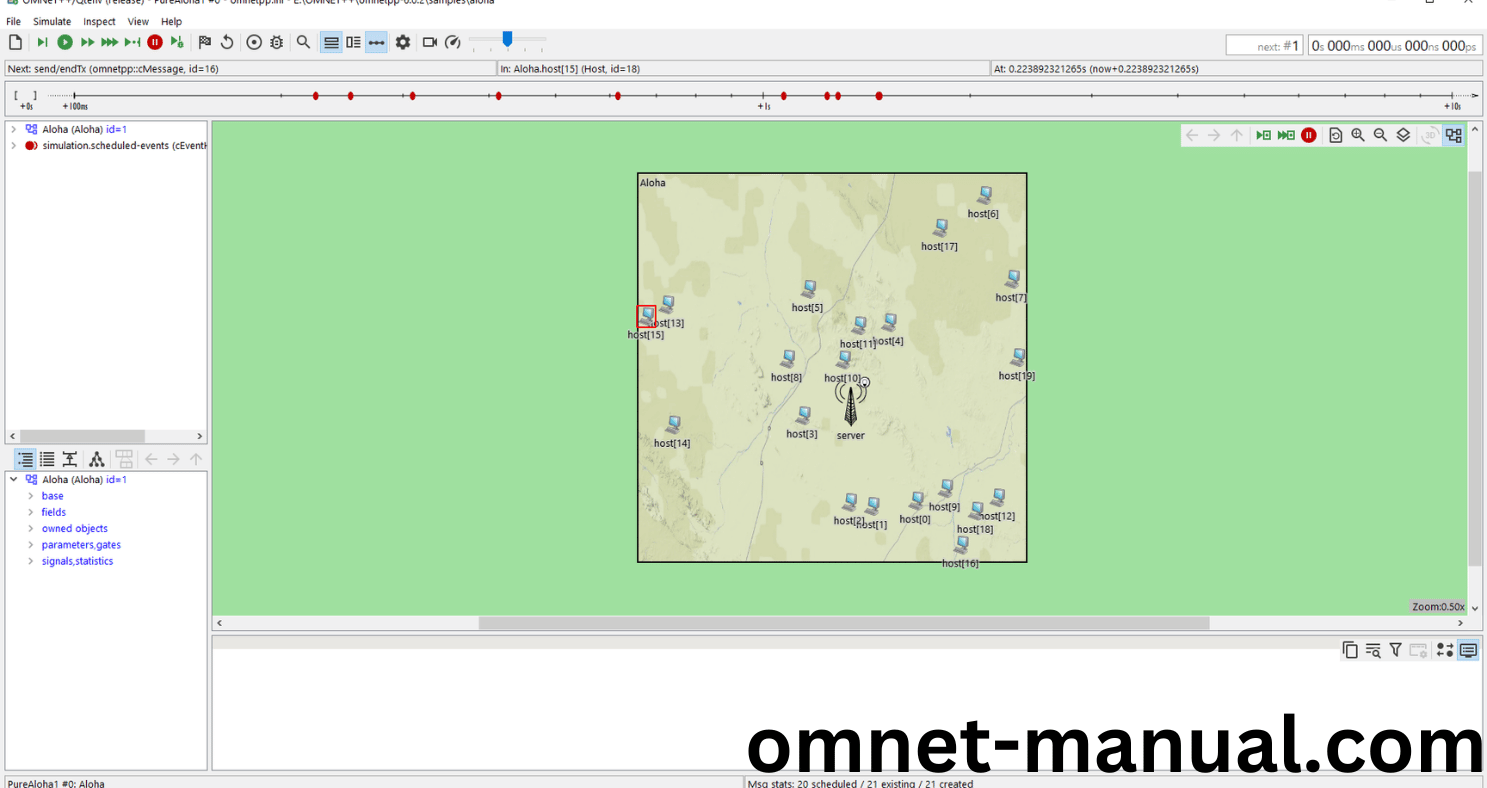Viewport: 1487px width, 788px height.
Task: Click the Re-layout icon above the network view
Action: coord(1336,134)
